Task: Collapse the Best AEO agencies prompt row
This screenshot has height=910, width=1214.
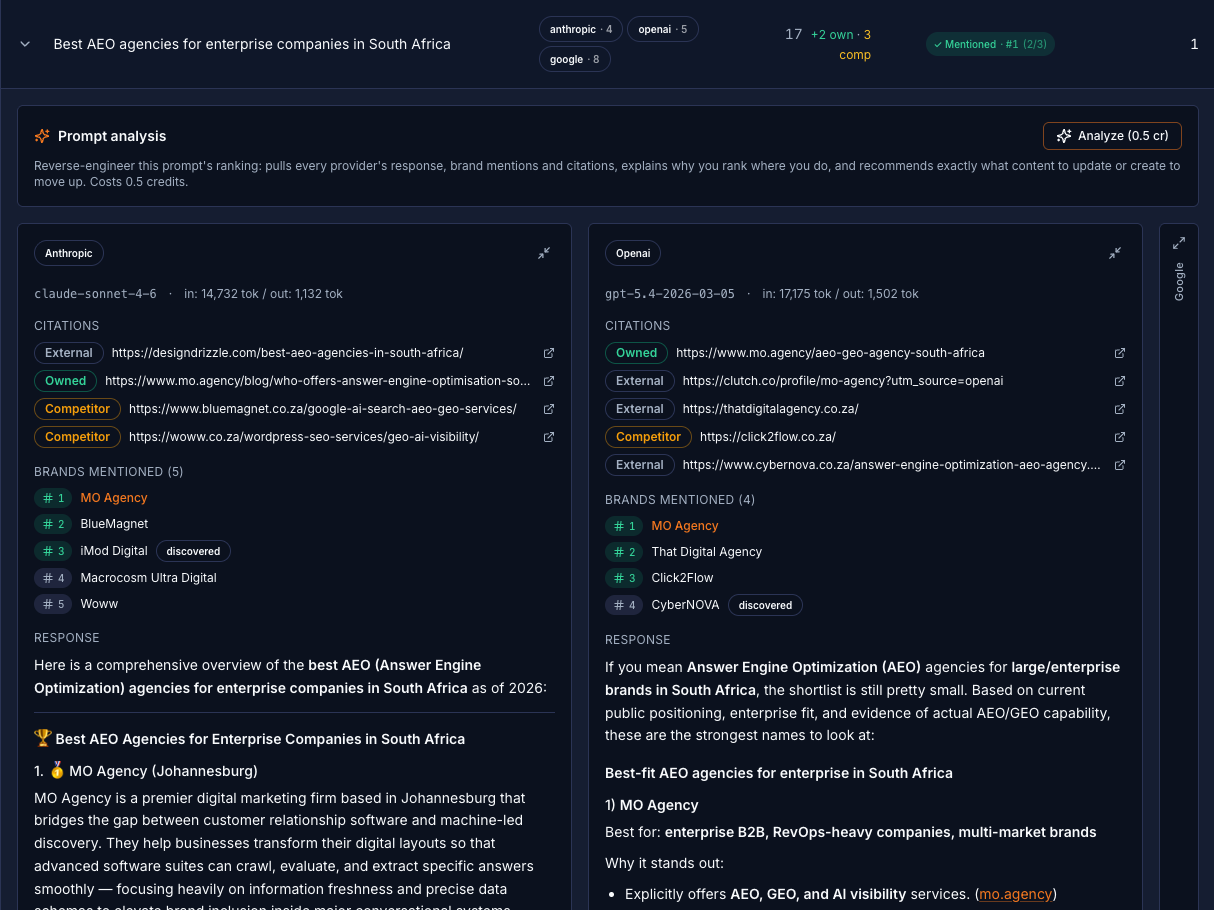Action: (x=26, y=44)
